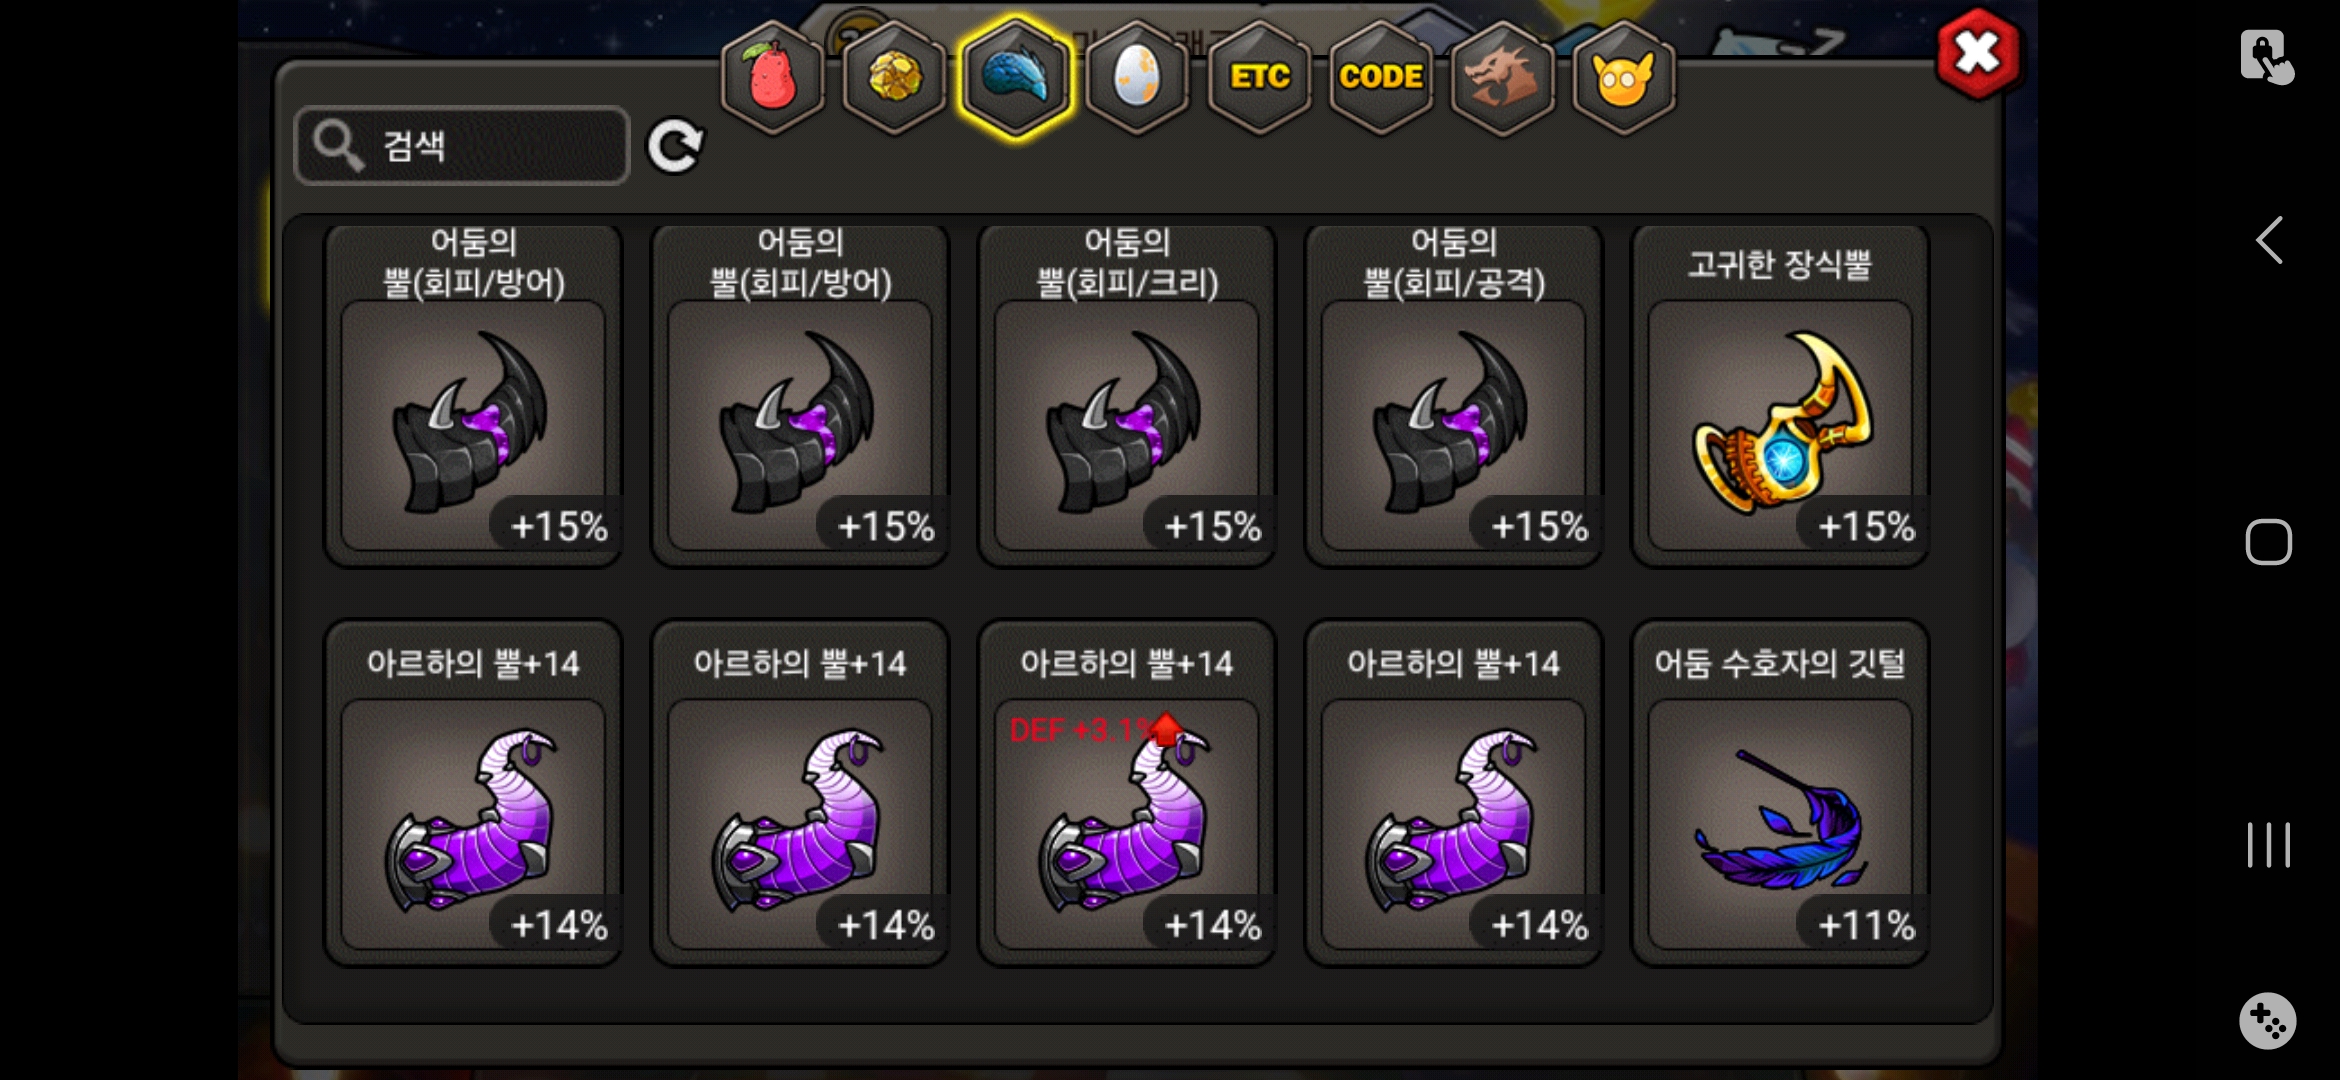Close the inventory with red X
This screenshot has height=1080, width=2340.
[x=1977, y=53]
